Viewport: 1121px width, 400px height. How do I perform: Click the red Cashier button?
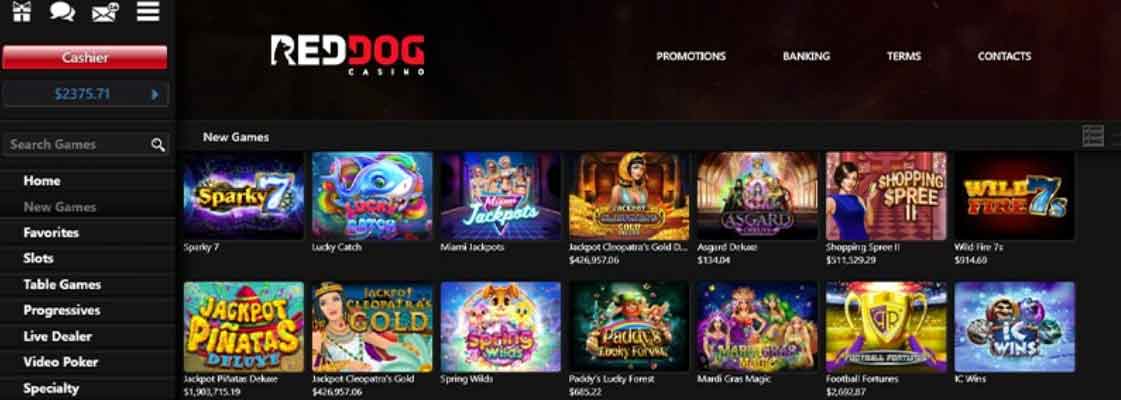84,57
